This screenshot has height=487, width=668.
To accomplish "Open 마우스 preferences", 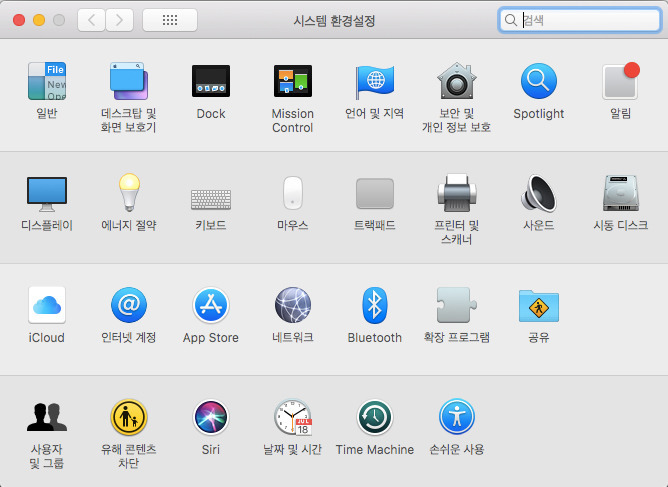I will [293, 193].
